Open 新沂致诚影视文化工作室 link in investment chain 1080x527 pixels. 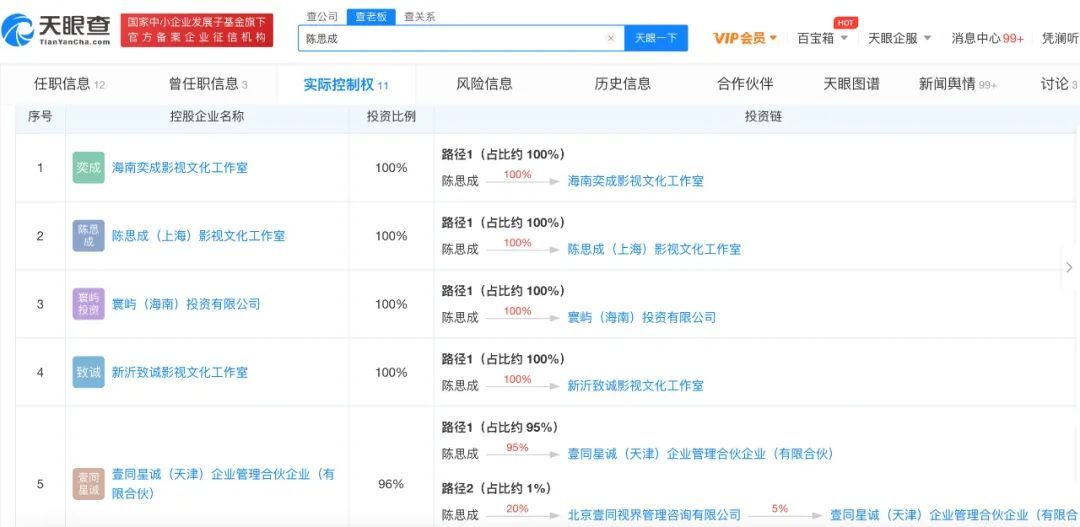636,386
